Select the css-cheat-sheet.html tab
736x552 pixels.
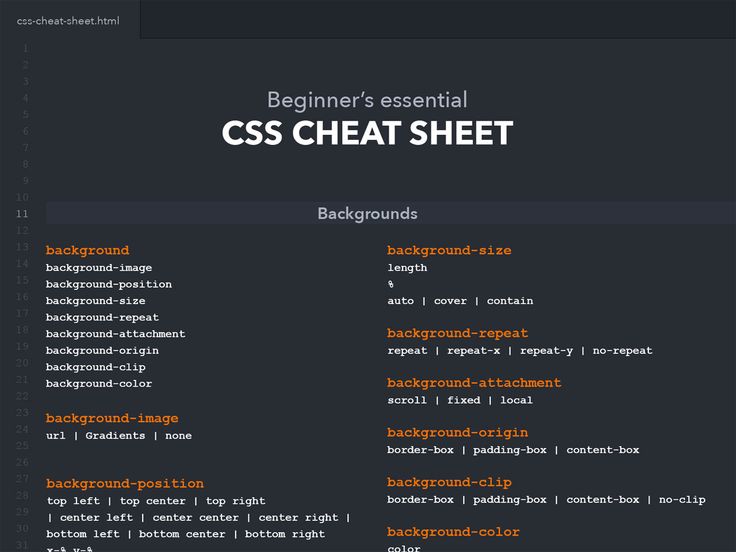click(68, 20)
